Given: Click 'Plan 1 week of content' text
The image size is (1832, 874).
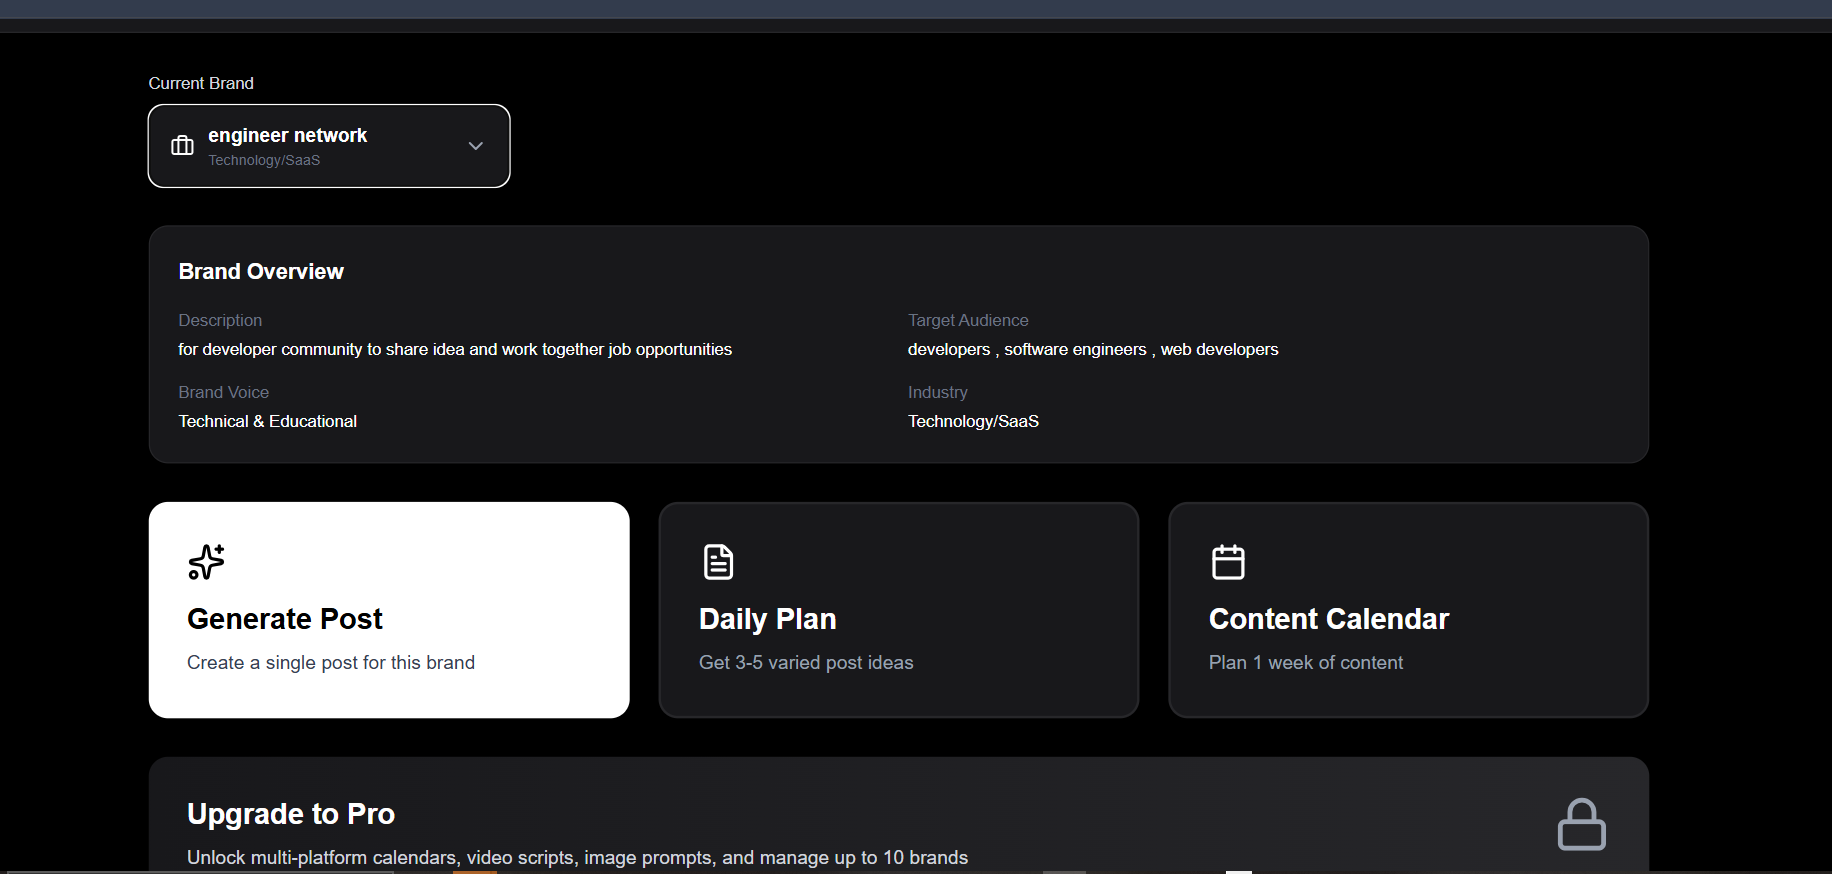Looking at the screenshot, I should click(1305, 663).
